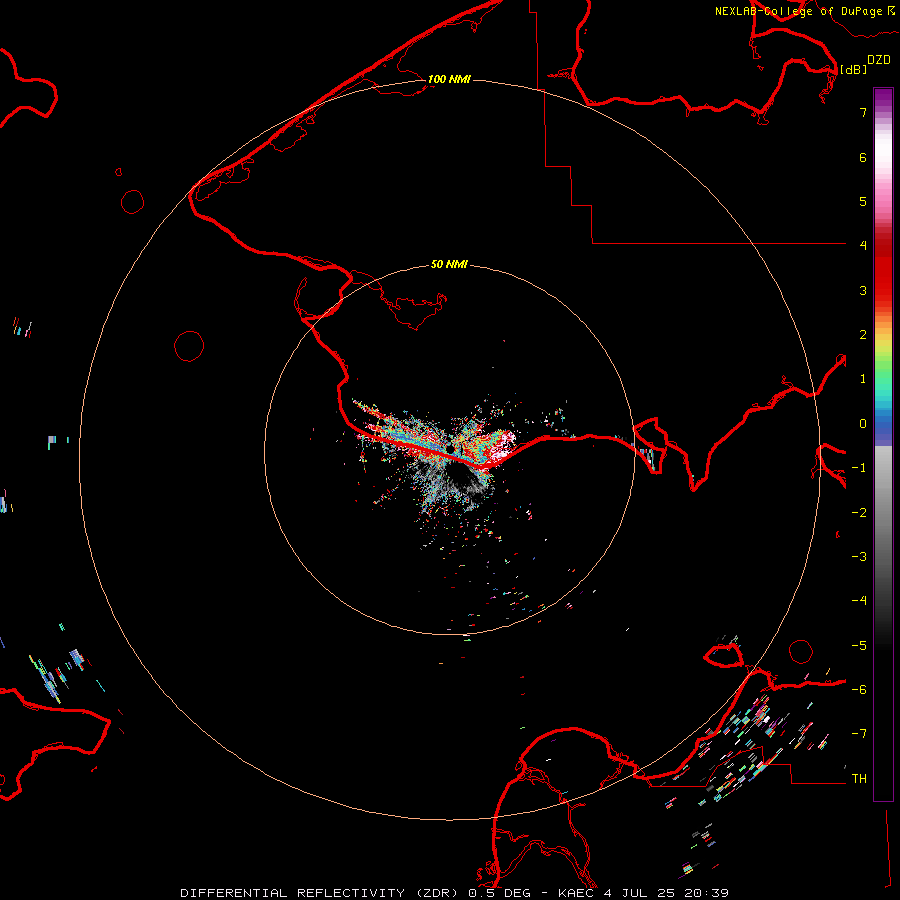This screenshot has height=900, width=900.
Task: Click the -7 tick label on the colorbar
Action: (x=859, y=734)
